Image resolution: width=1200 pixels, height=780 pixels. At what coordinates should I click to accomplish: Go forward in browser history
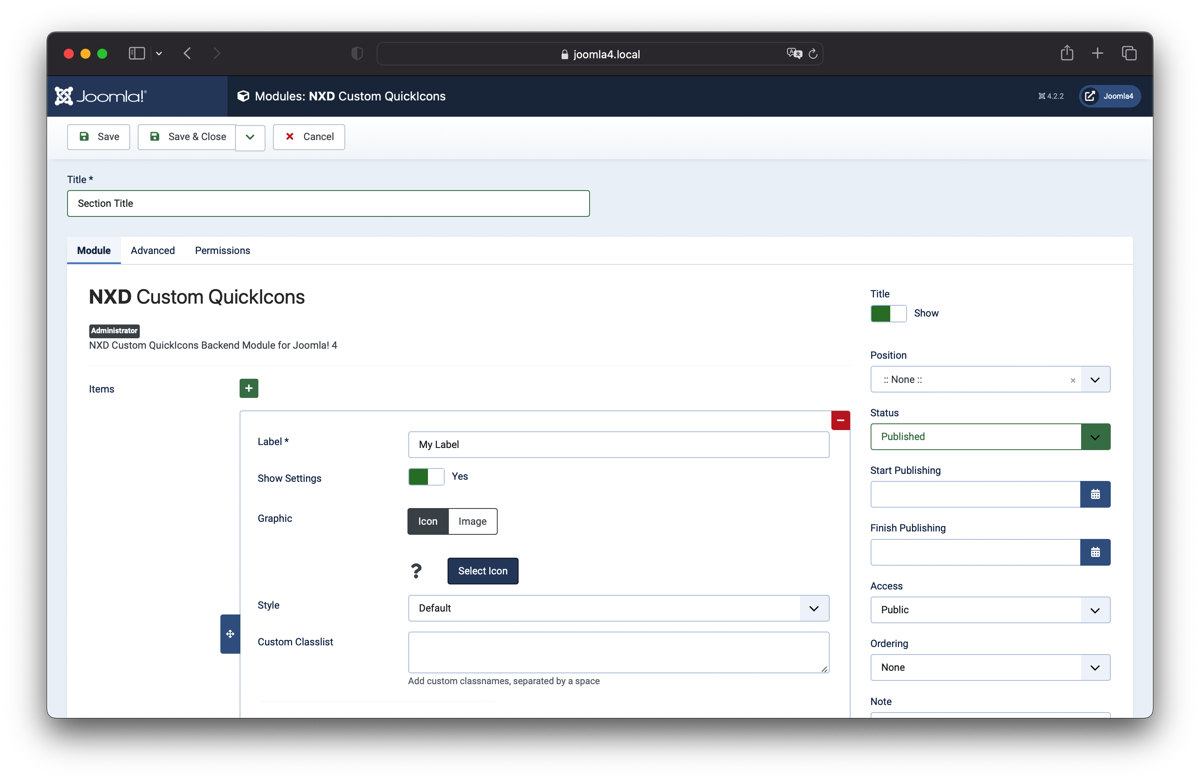(217, 54)
